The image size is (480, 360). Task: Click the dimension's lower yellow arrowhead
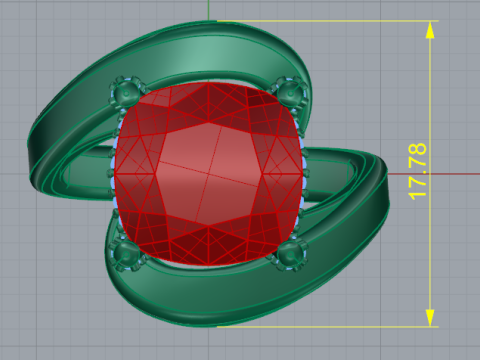(x=430, y=317)
